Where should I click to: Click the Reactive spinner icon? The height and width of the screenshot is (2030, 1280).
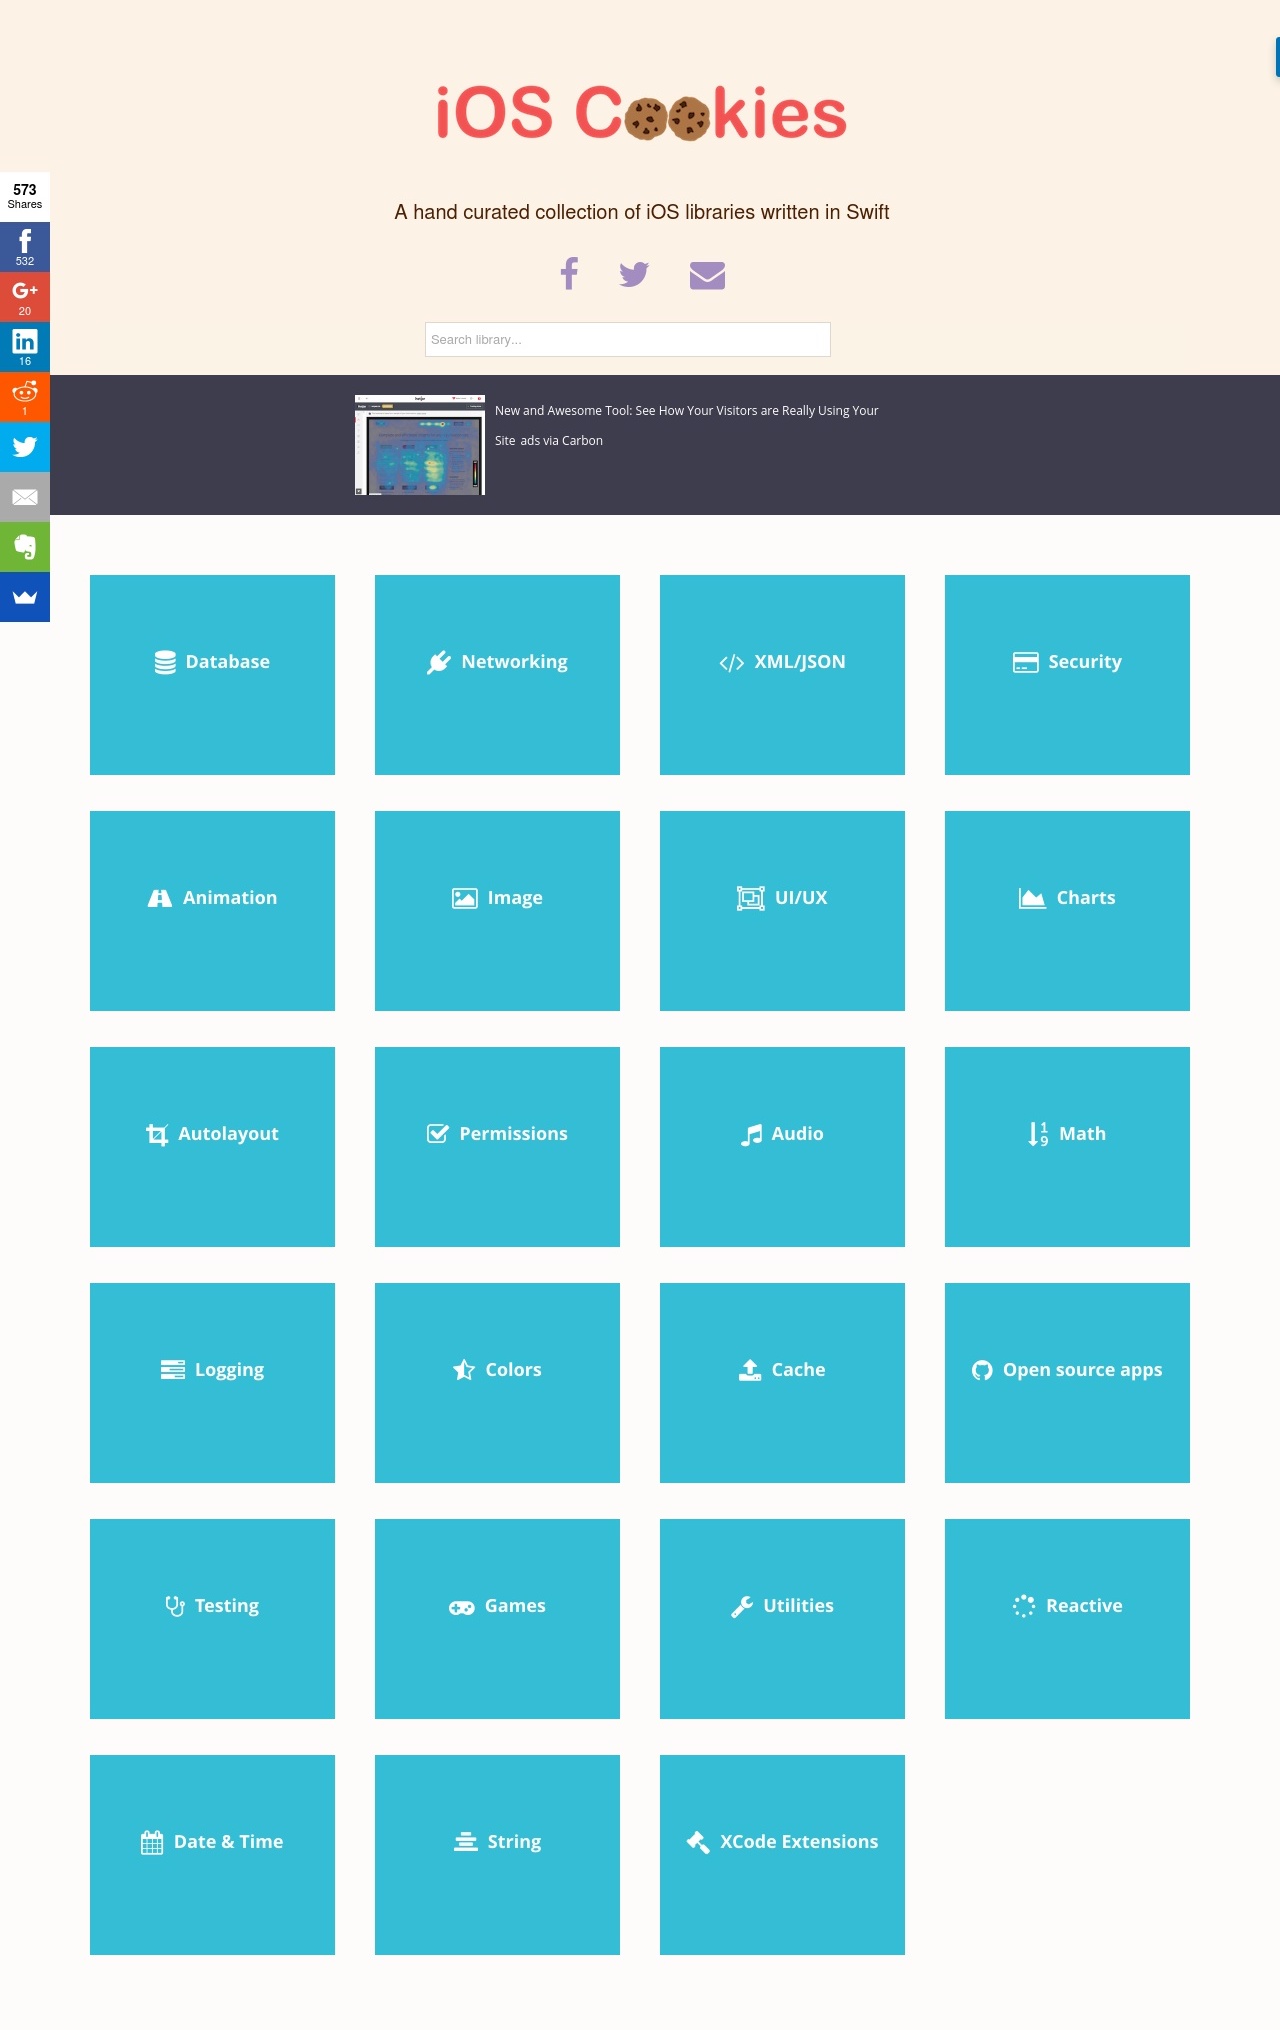1024,1606
